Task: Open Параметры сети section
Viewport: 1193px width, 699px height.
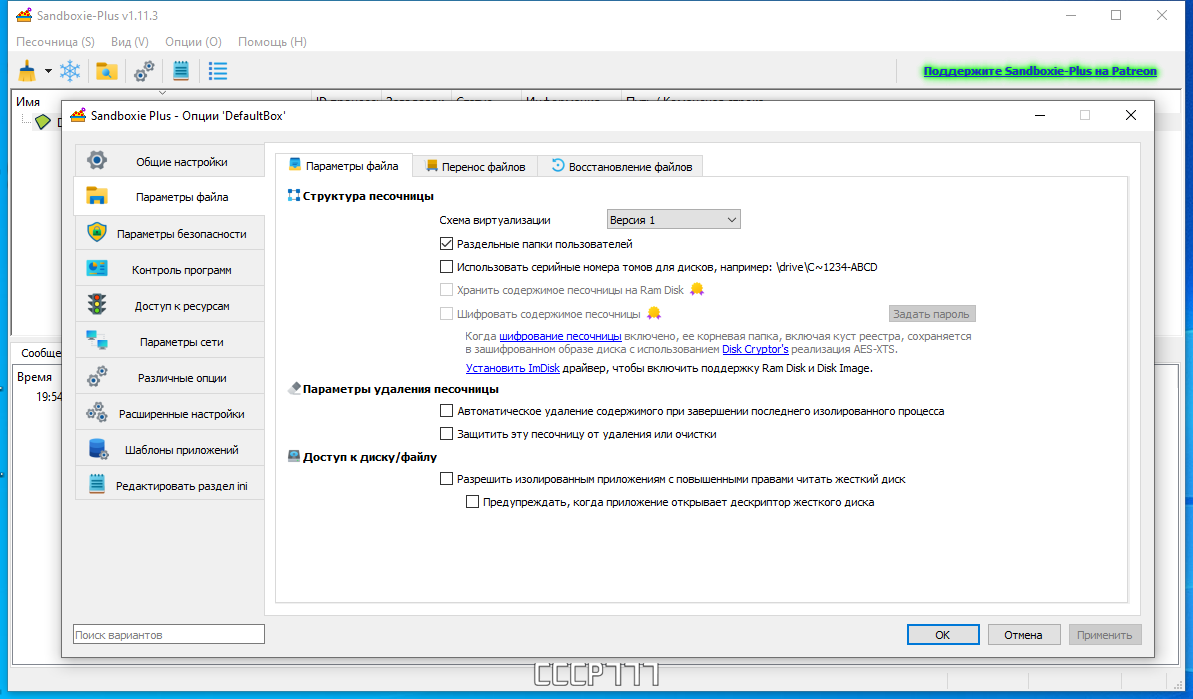Action: [x=170, y=342]
